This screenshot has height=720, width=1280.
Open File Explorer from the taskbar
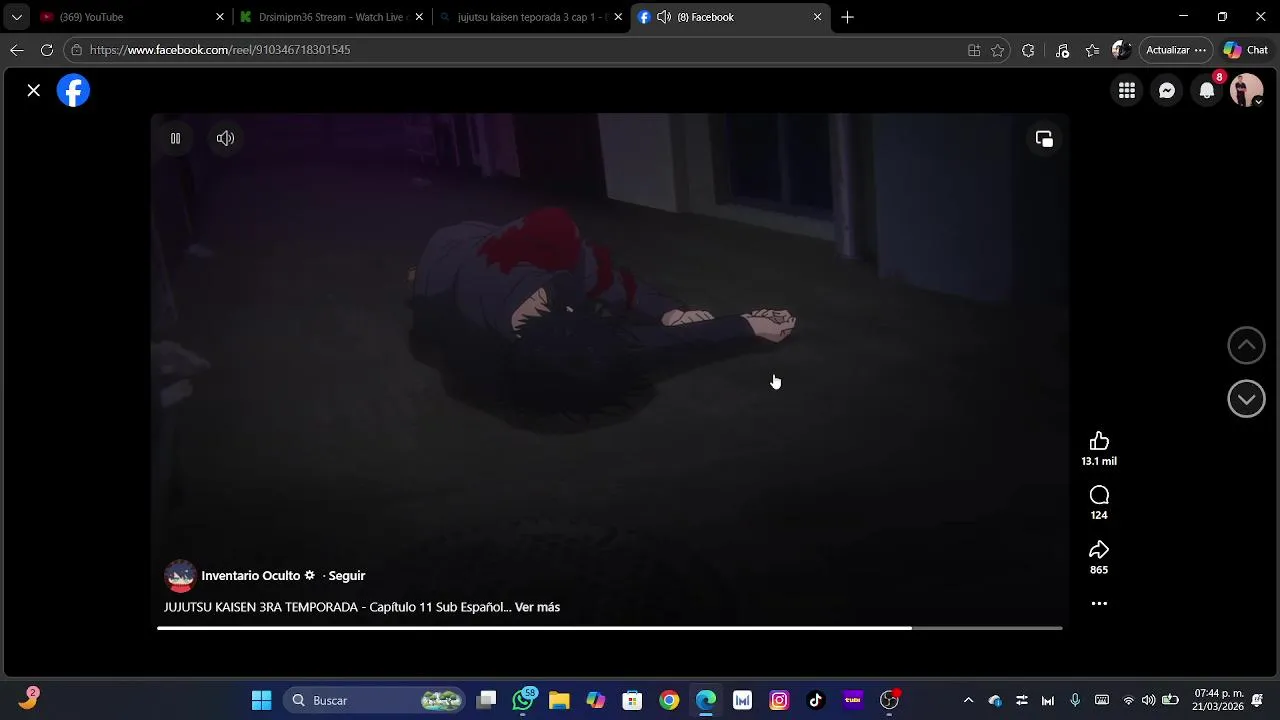click(559, 700)
